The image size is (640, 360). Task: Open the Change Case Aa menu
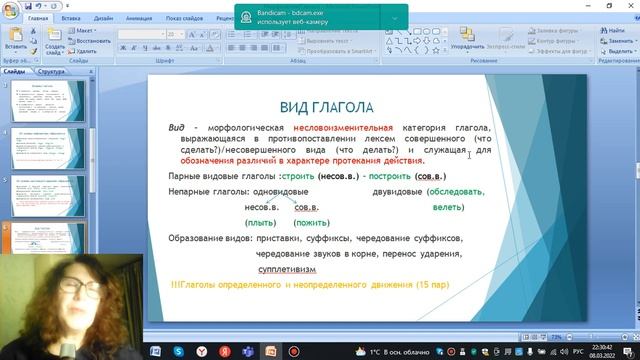tap(194, 48)
